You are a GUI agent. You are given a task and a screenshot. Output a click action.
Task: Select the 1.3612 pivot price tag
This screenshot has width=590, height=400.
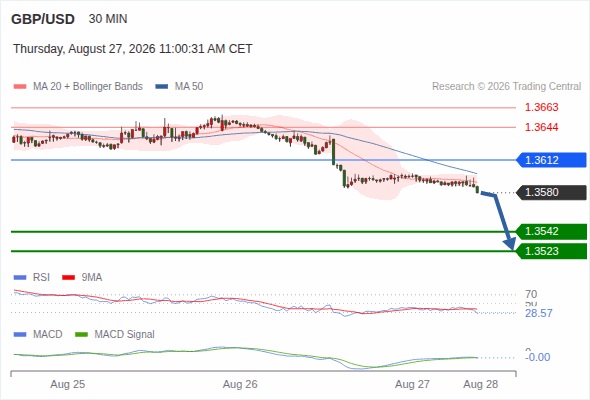(x=551, y=160)
